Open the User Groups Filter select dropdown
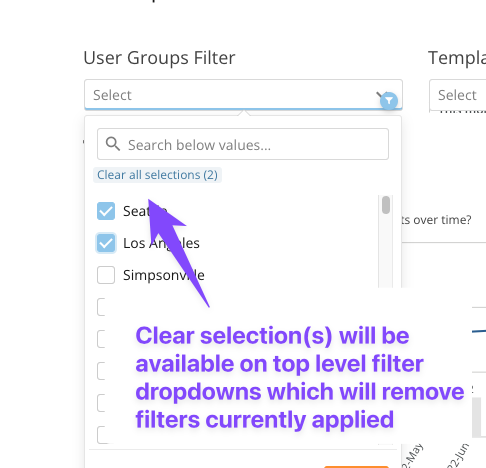Screen dimensions: 486x468 (243, 95)
